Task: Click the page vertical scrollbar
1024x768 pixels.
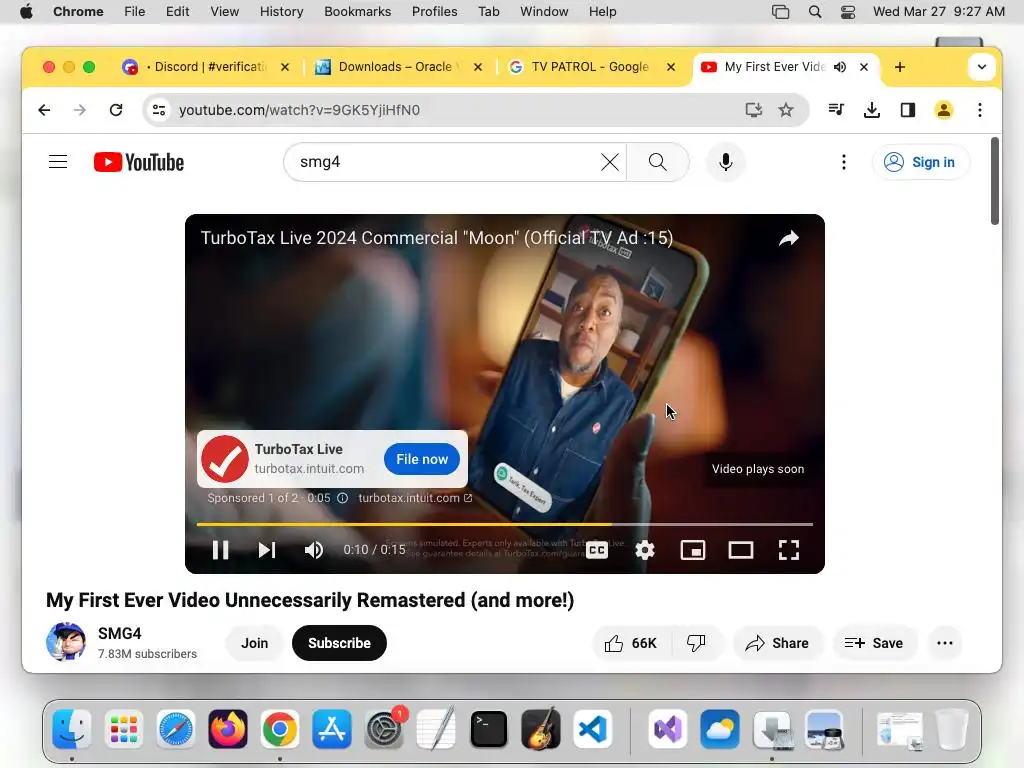Action: click(x=995, y=181)
